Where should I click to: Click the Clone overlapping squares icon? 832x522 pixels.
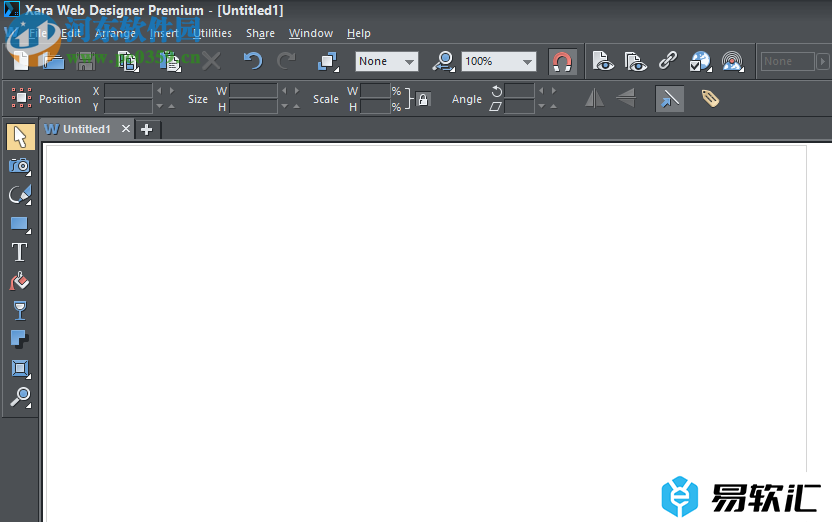click(328, 62)
